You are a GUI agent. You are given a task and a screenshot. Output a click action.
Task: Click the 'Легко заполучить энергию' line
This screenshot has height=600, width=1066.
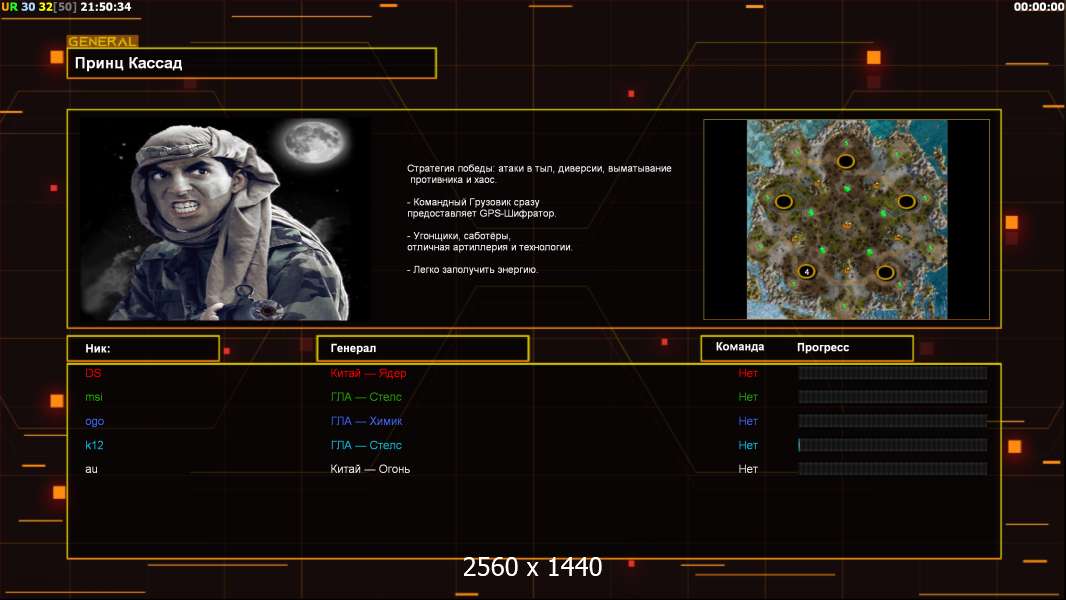[x=472, y=270]
